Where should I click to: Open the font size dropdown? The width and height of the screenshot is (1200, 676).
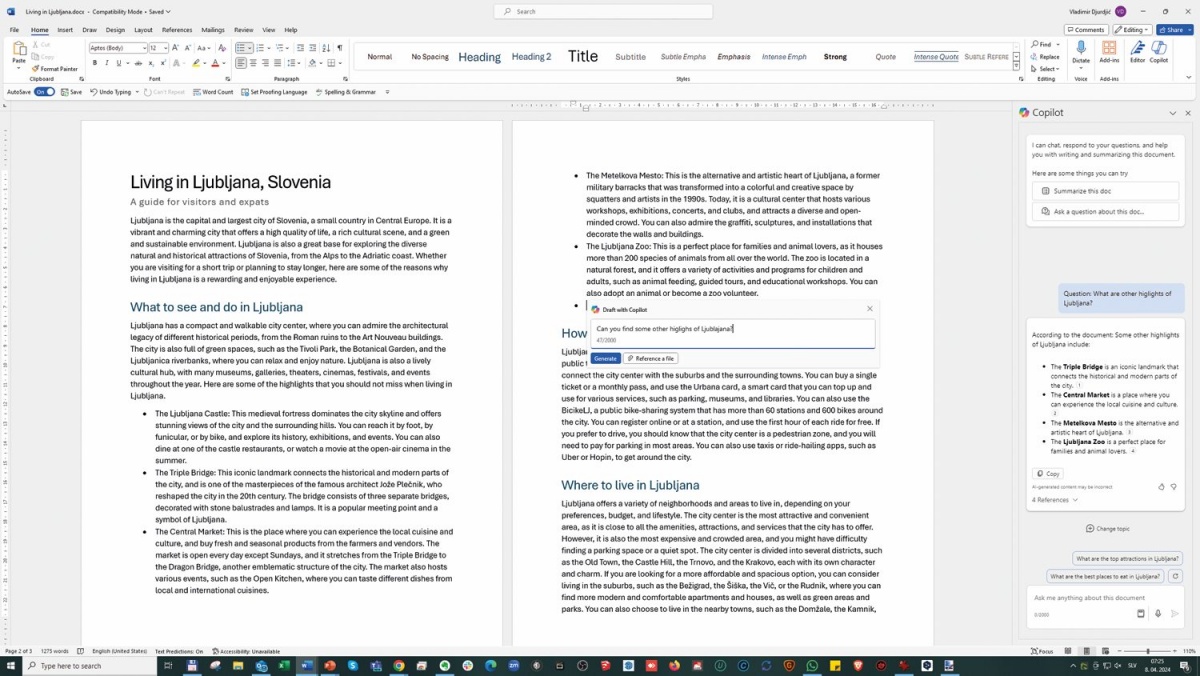tap(164, 48)
